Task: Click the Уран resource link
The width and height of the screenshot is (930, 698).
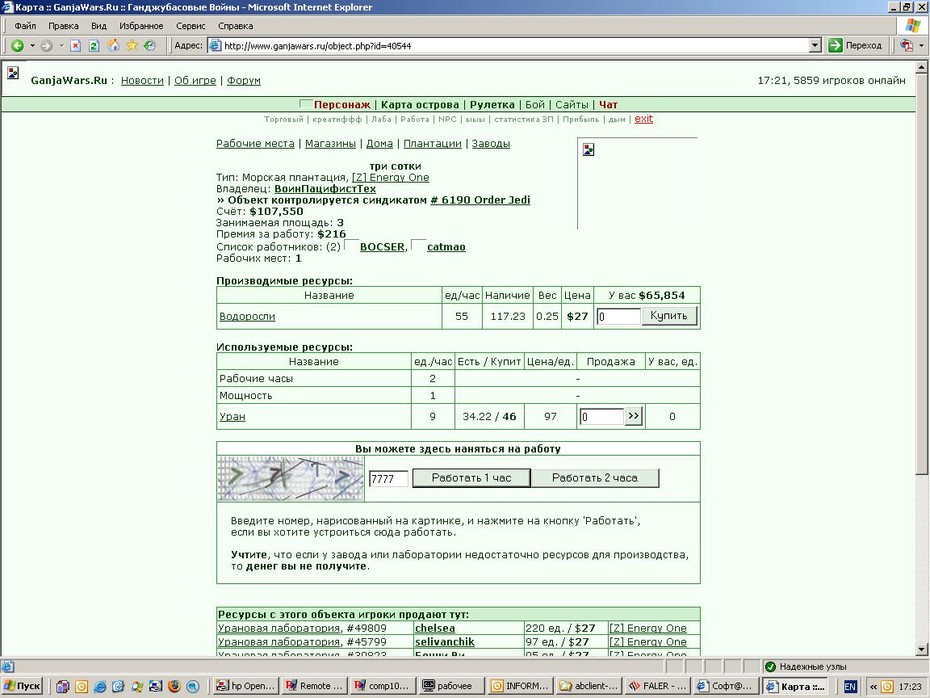Action: point(232,416)
